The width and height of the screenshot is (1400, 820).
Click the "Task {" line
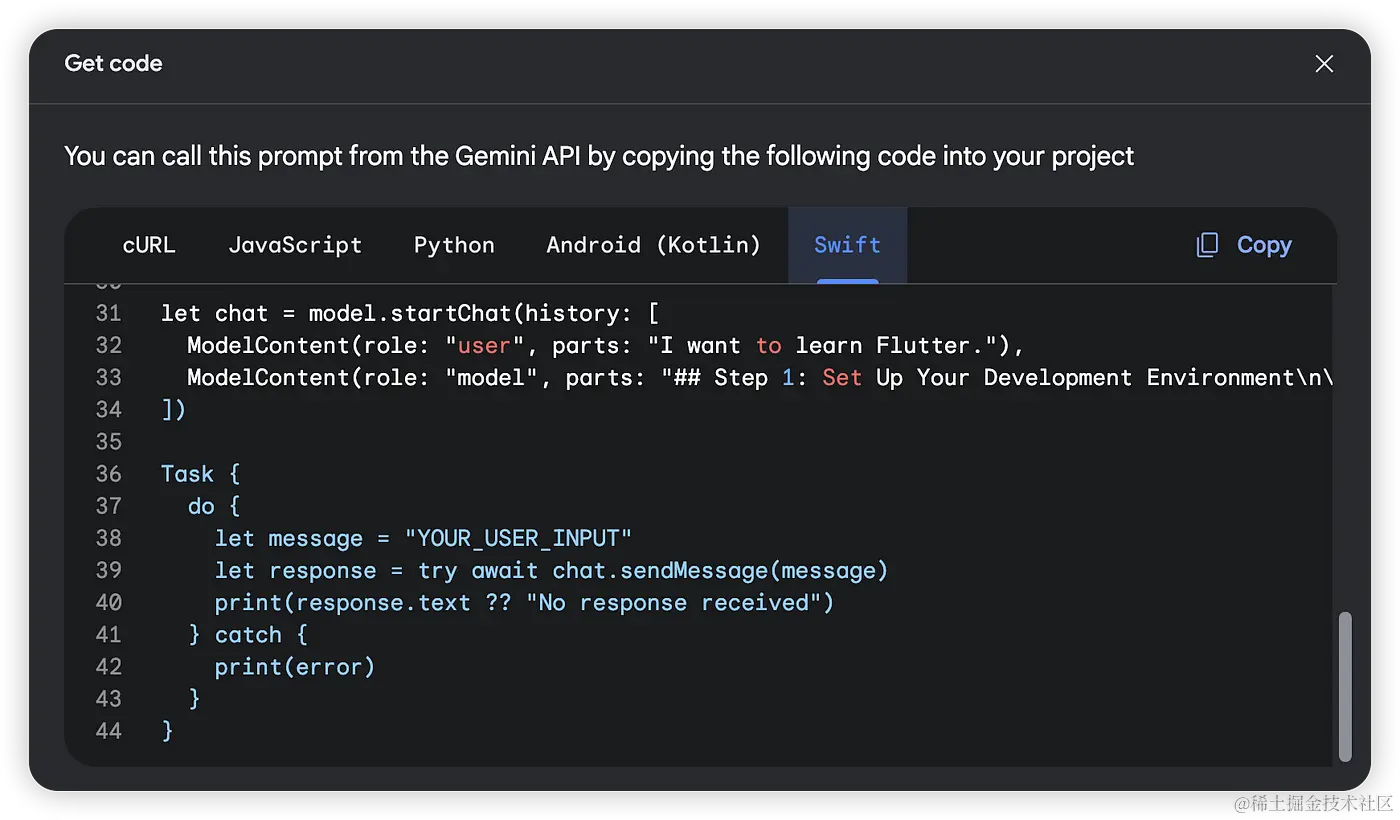point(200,473)
